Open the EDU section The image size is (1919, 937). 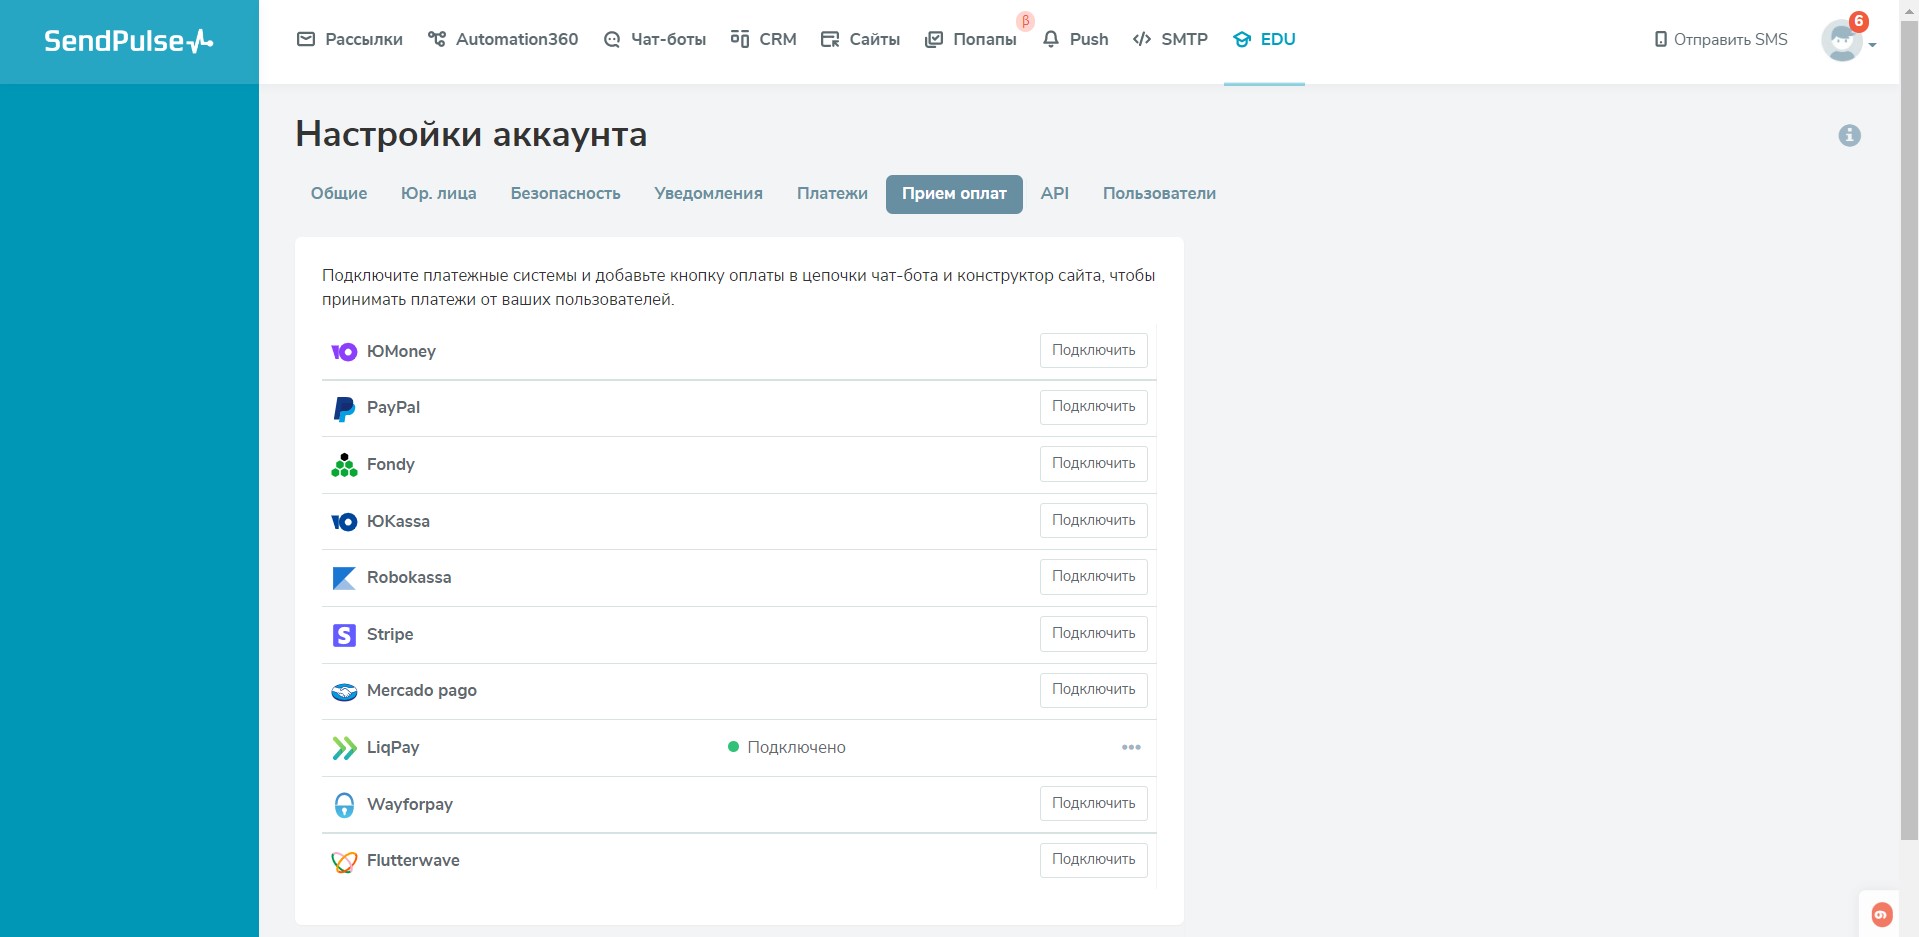coord(1264,39)
